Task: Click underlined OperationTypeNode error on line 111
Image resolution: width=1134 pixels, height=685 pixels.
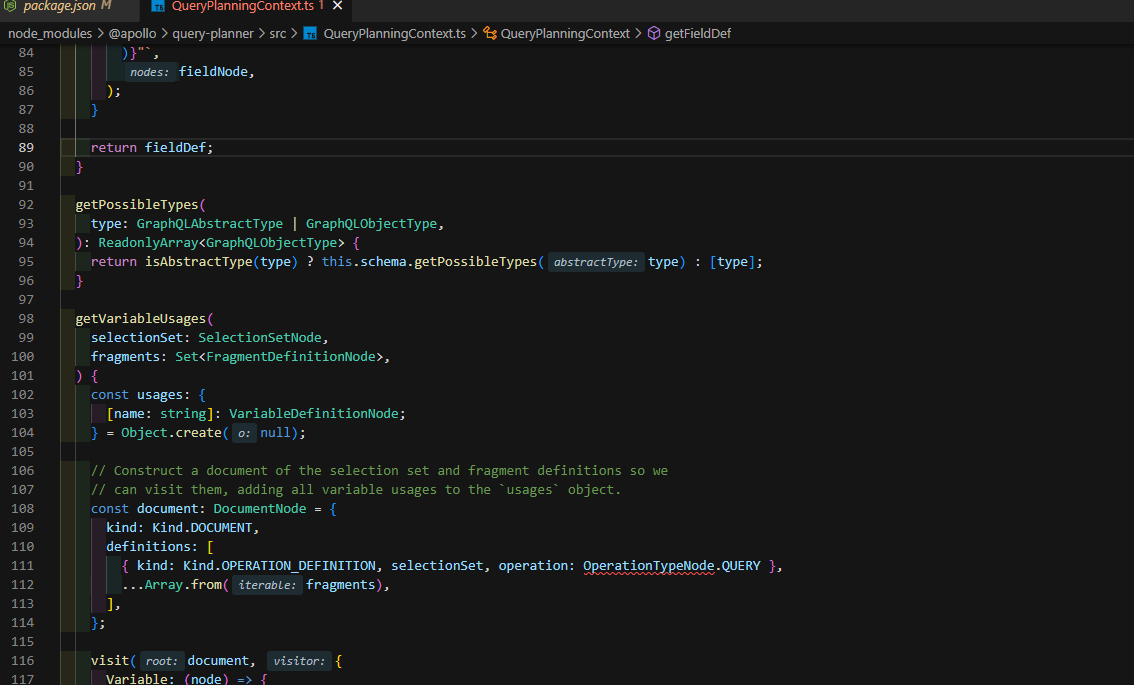Action: (648, 566)
